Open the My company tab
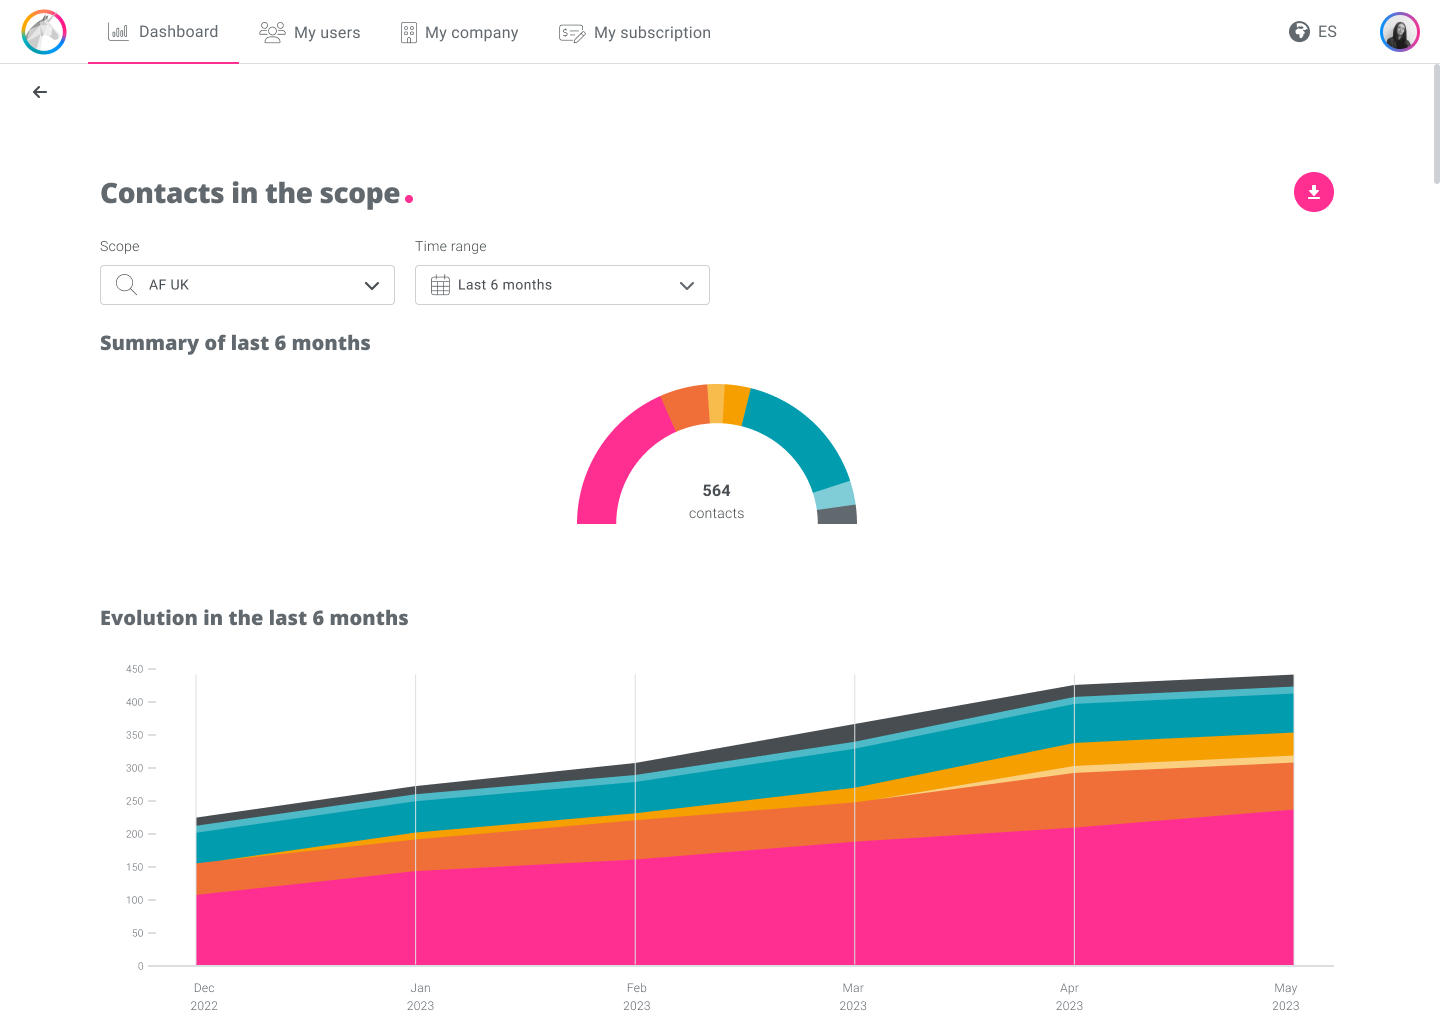The image size is (1440, 1024). (459, 32)
